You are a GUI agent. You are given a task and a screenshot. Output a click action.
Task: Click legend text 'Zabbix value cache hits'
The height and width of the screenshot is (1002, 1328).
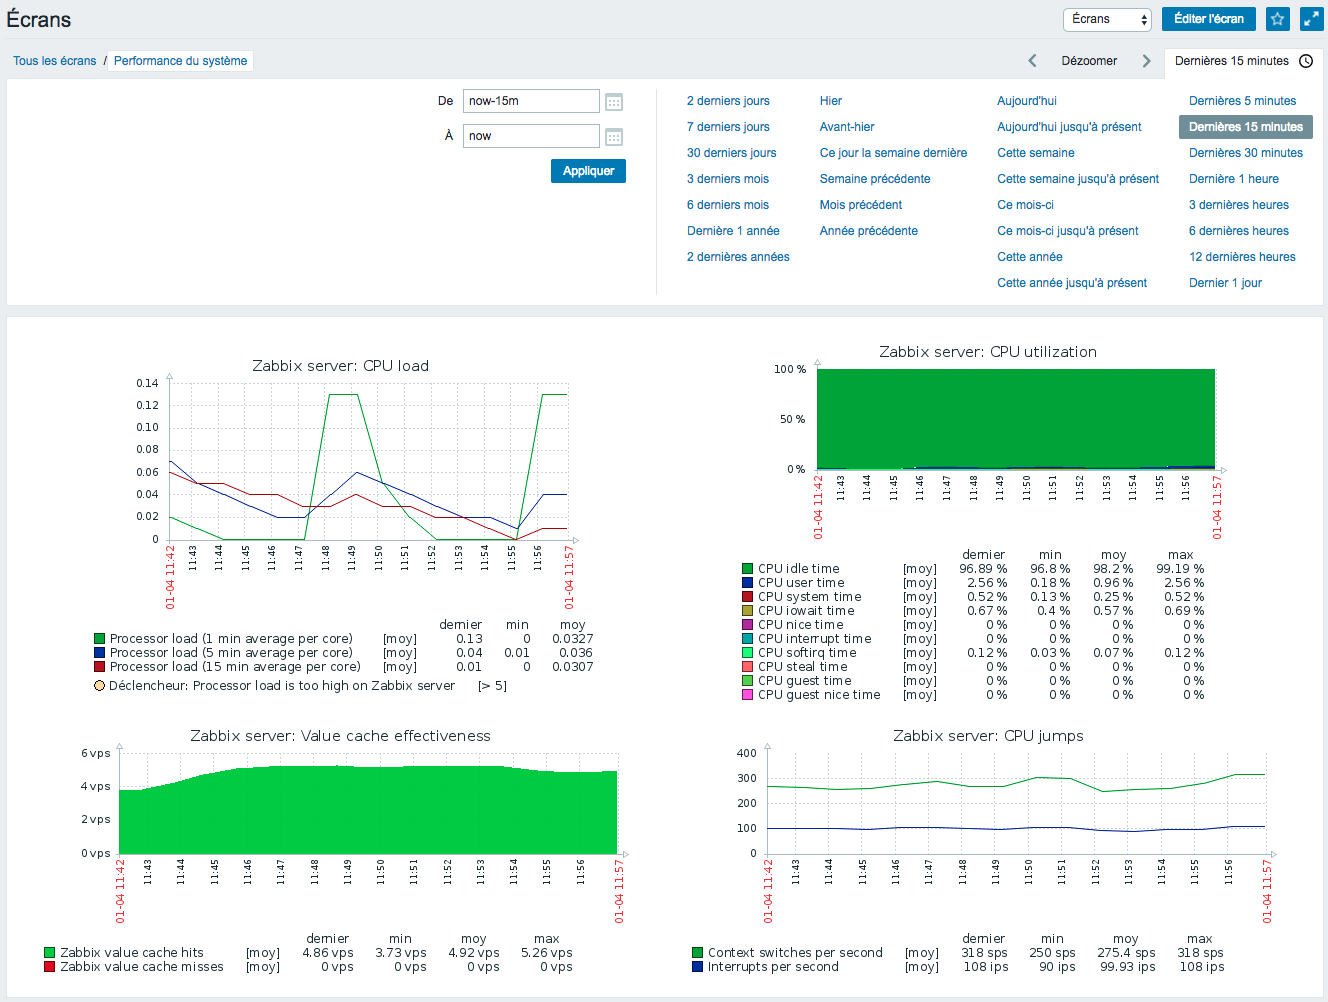pyautogui.click(x=132, y=953)
